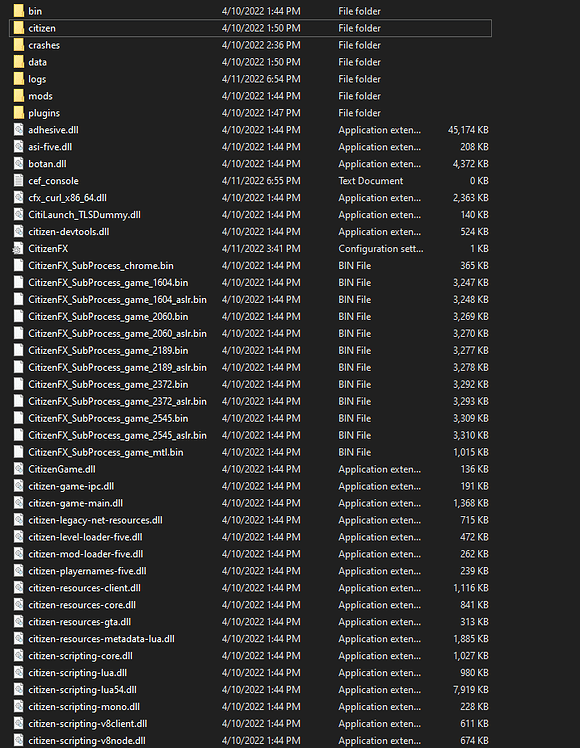The height and width of the screenshot is (748, 580).
Task: Select the file name CitizenFX_SubProcess_game_2545_aslr.bin
Action: [x=117, y=435]
